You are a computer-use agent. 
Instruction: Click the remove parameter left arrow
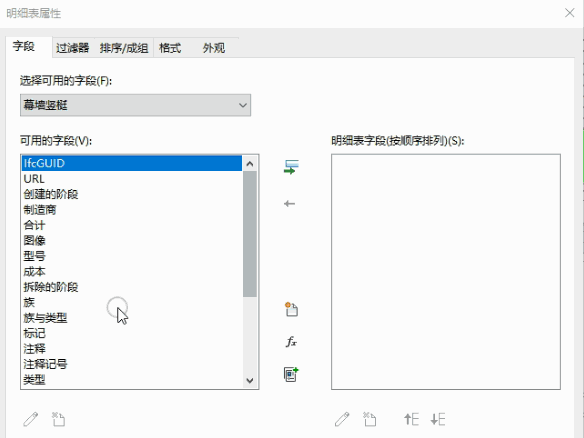pos(289,204)
